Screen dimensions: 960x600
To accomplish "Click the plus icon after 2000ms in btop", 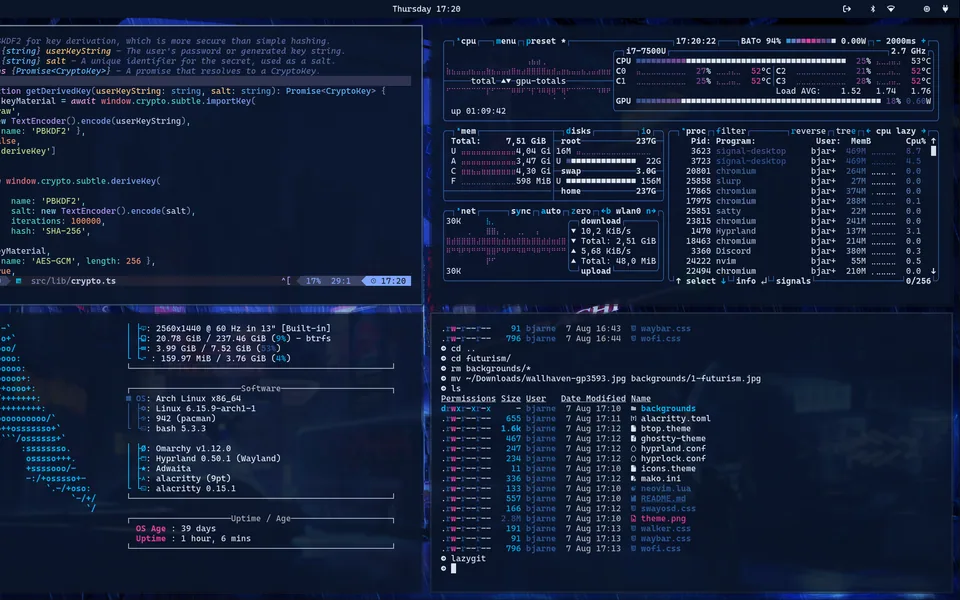I will tap(923, 41).
